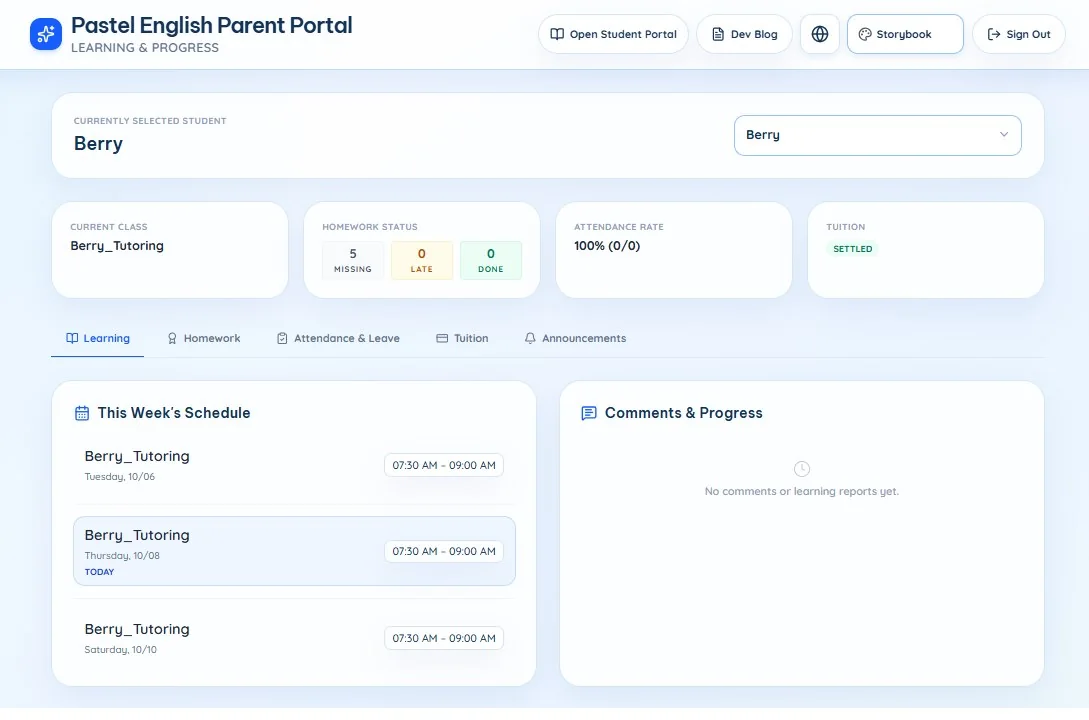Select the Saturday, 10/10 schedule entry
This screenshot has height=720, width=1089.
[x=294, y=638]
